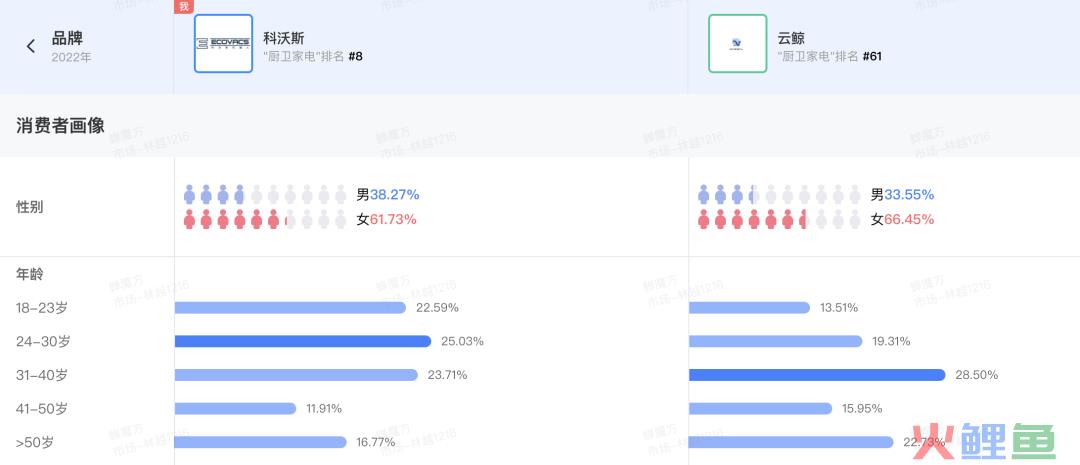Click the 16.77% value label
Viewport: 1080px width, 465px height.
coord(375,443)
